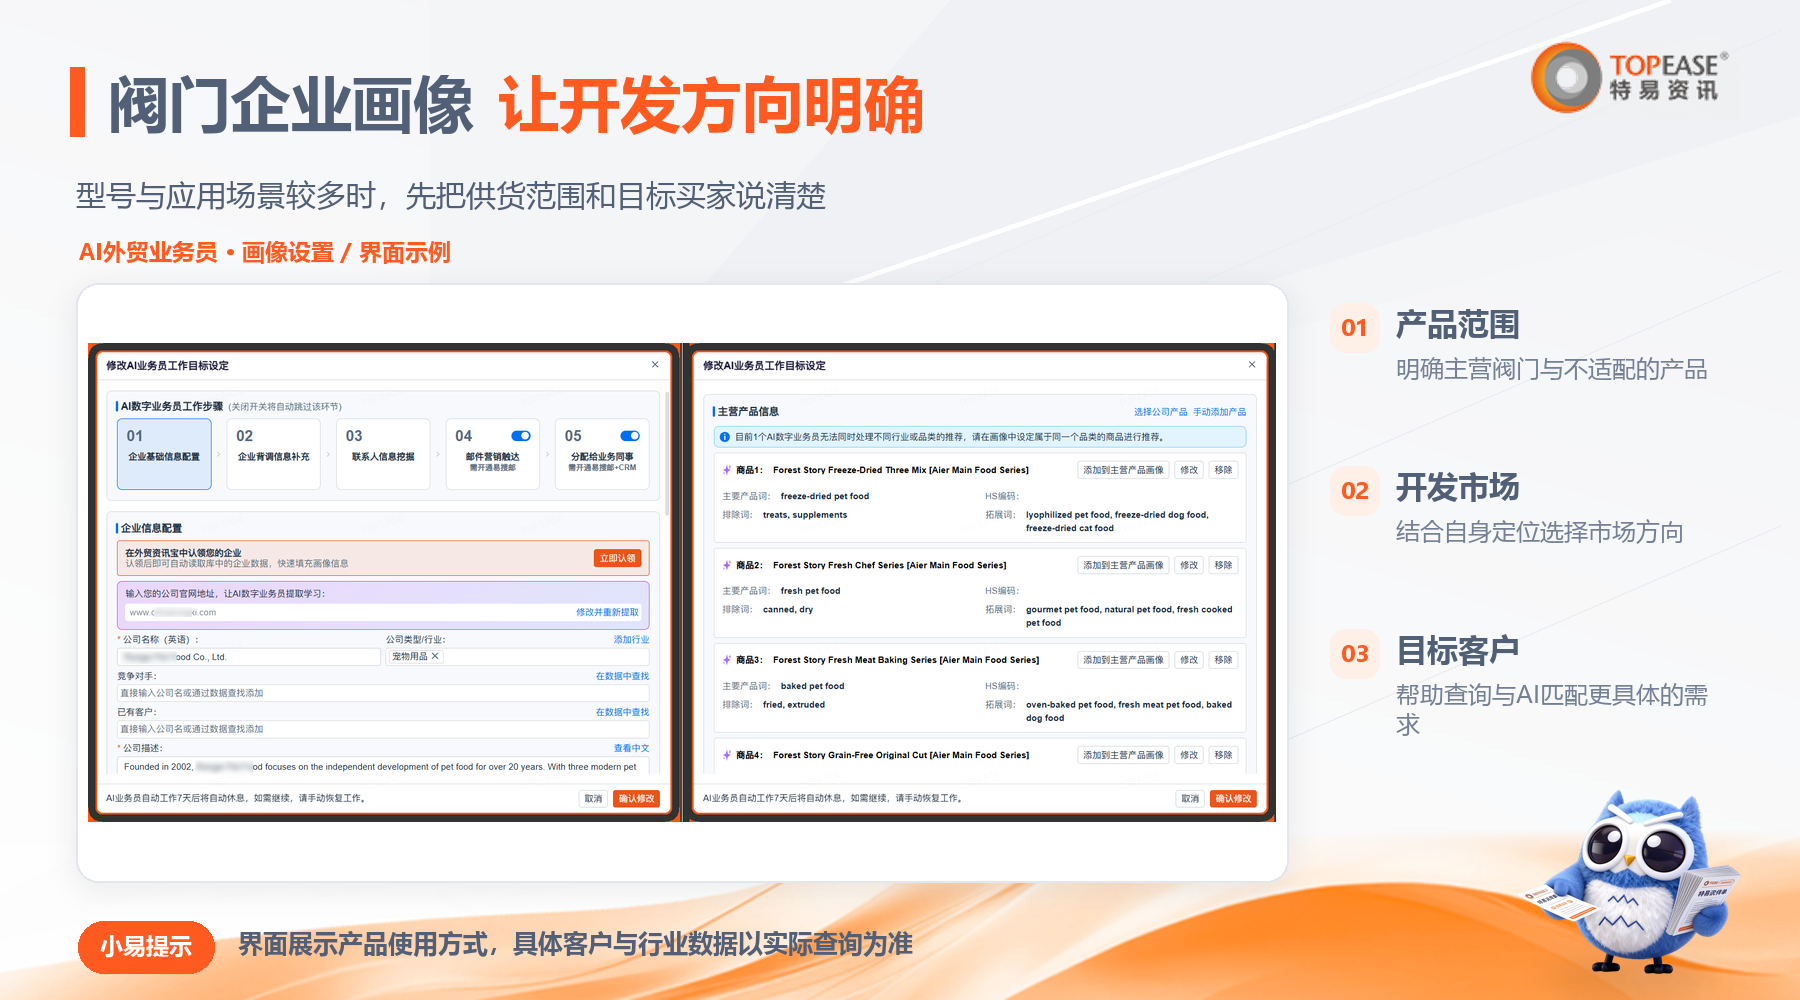Click 修改 for 商品1 Freeze-Dried Three Mix
The image size is (1800, 1000).
click(x=1189, y=470)
